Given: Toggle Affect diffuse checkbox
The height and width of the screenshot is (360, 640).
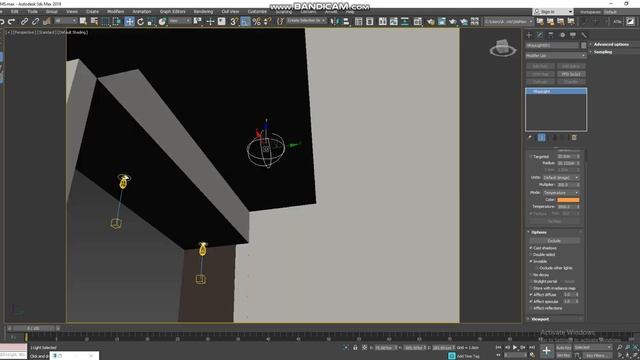Looking at the screenshot, I should (531, 295).
